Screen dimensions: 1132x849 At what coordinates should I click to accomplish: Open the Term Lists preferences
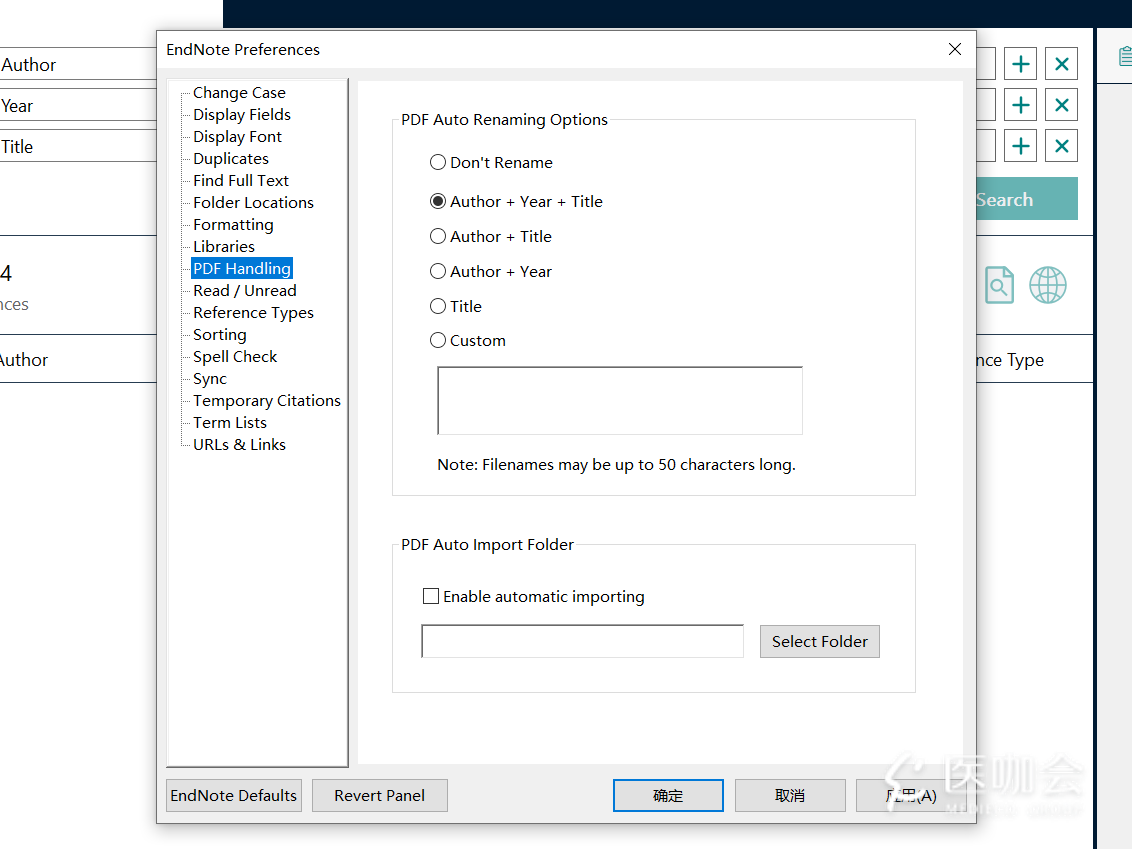coord(230,423)
